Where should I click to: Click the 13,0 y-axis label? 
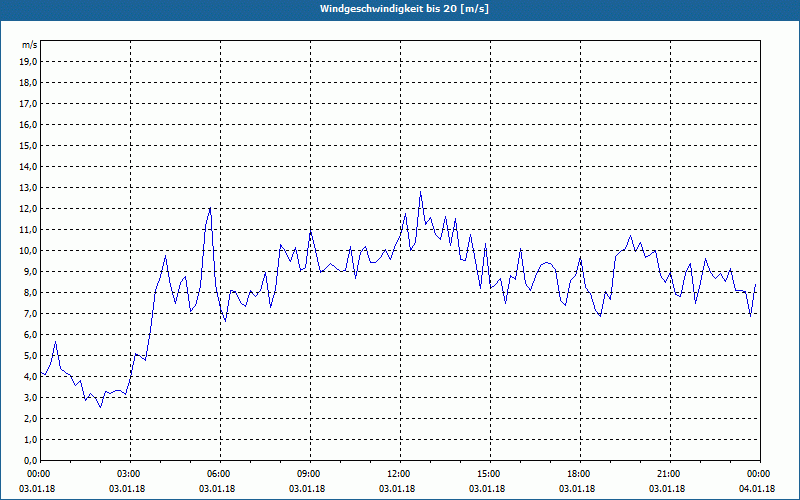click(x=28, y=188)
